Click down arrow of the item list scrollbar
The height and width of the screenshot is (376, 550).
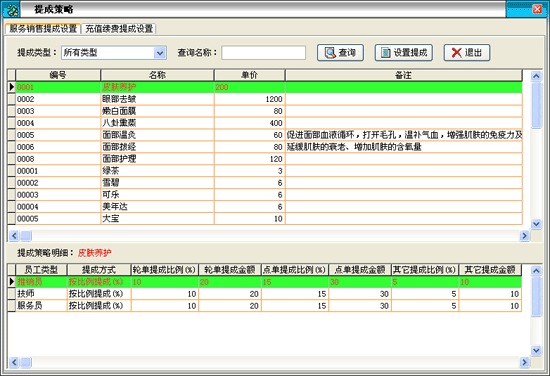[x=536, y=224]
